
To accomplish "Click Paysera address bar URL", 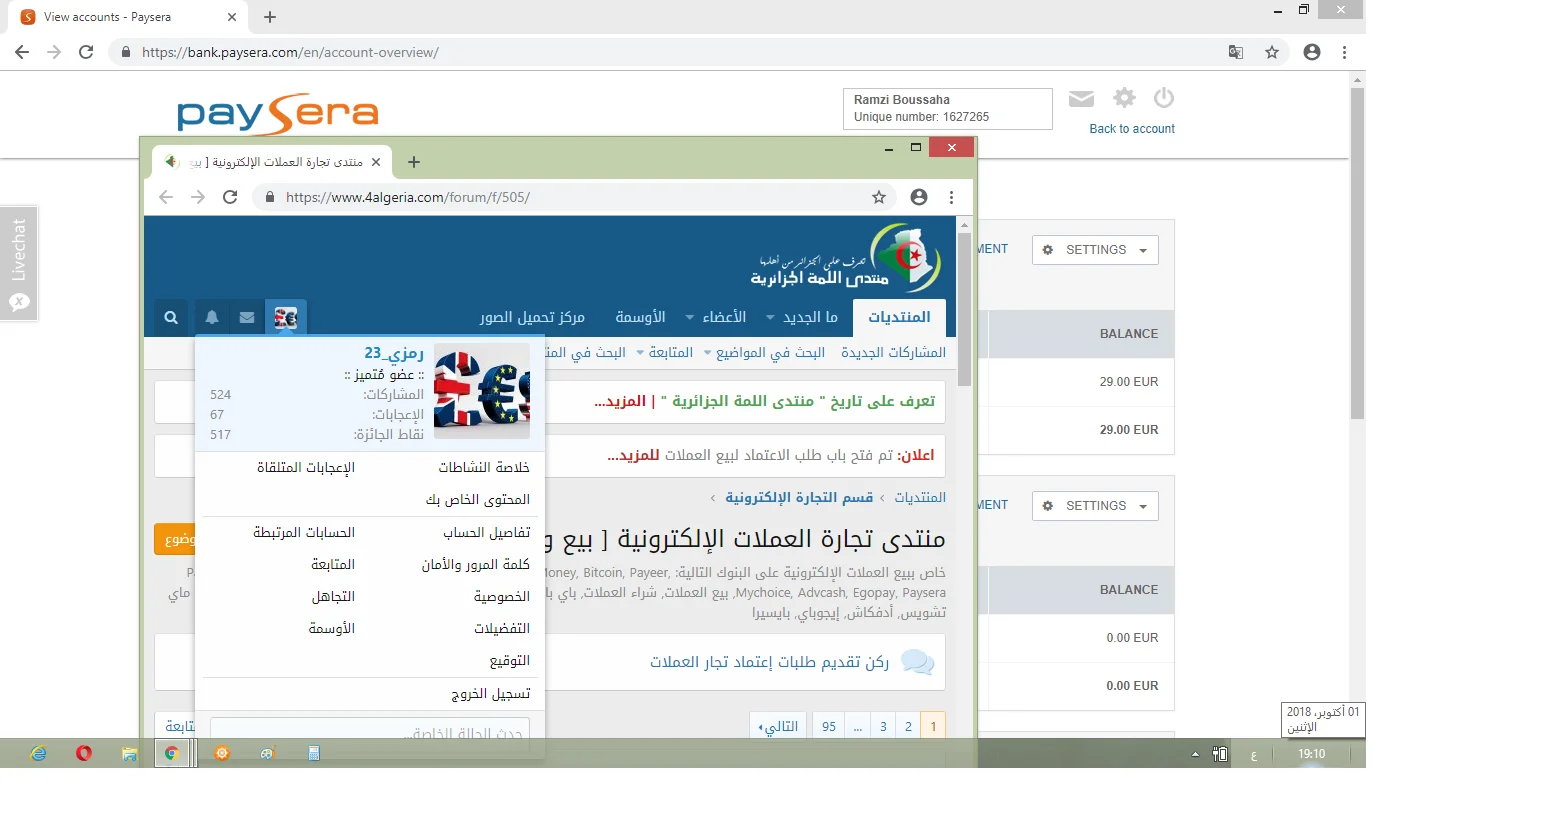I will [x=290, y=52].
